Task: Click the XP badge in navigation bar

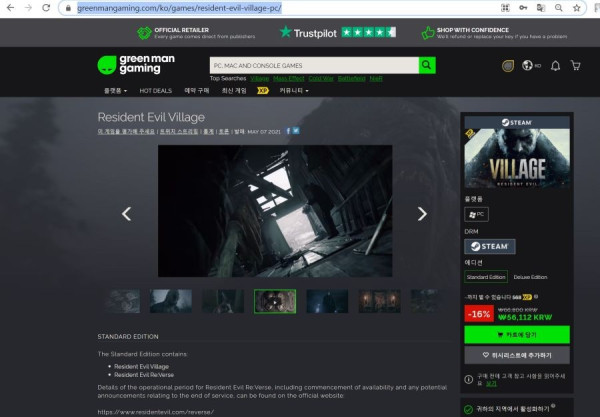Action: pyautogui.click(x=263, y=91)
